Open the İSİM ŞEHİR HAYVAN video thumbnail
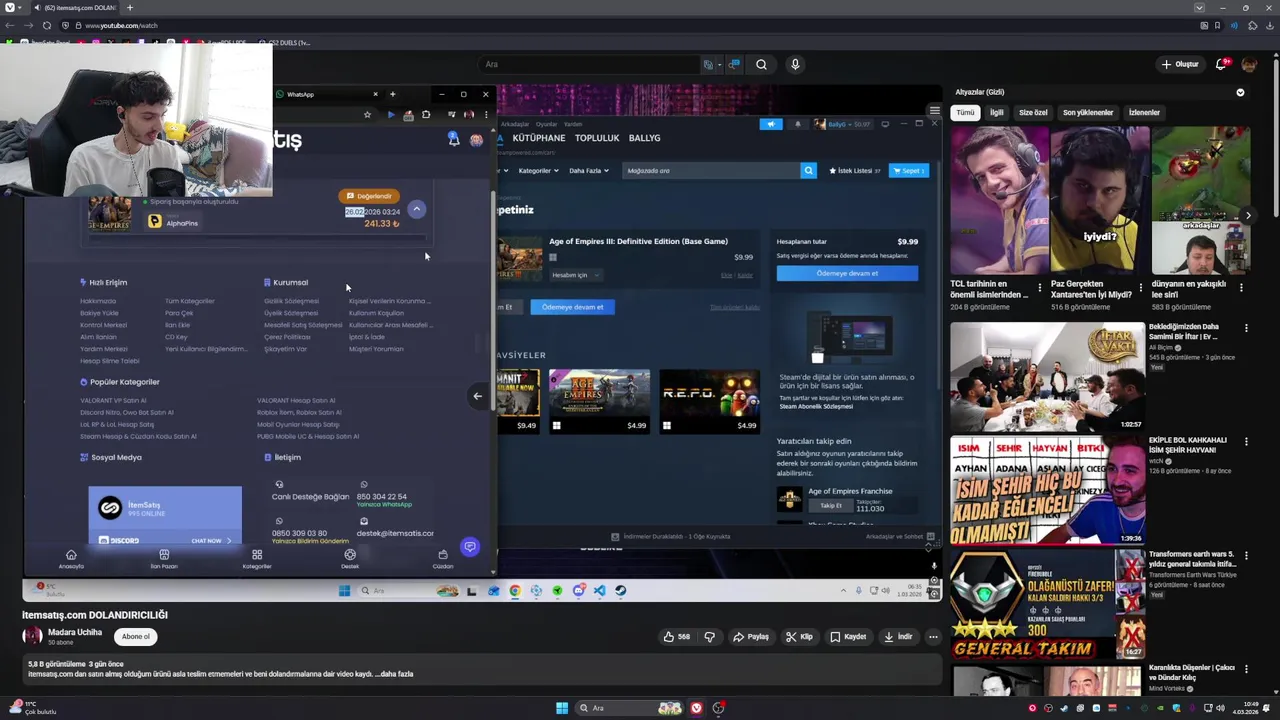This screenshot has height=720, width=1280. 1047,490
